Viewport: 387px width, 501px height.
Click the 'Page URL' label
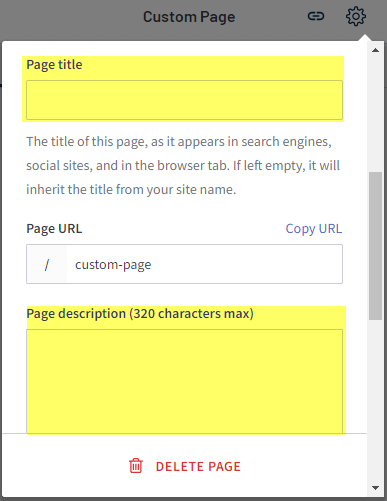tap(54, 229)
